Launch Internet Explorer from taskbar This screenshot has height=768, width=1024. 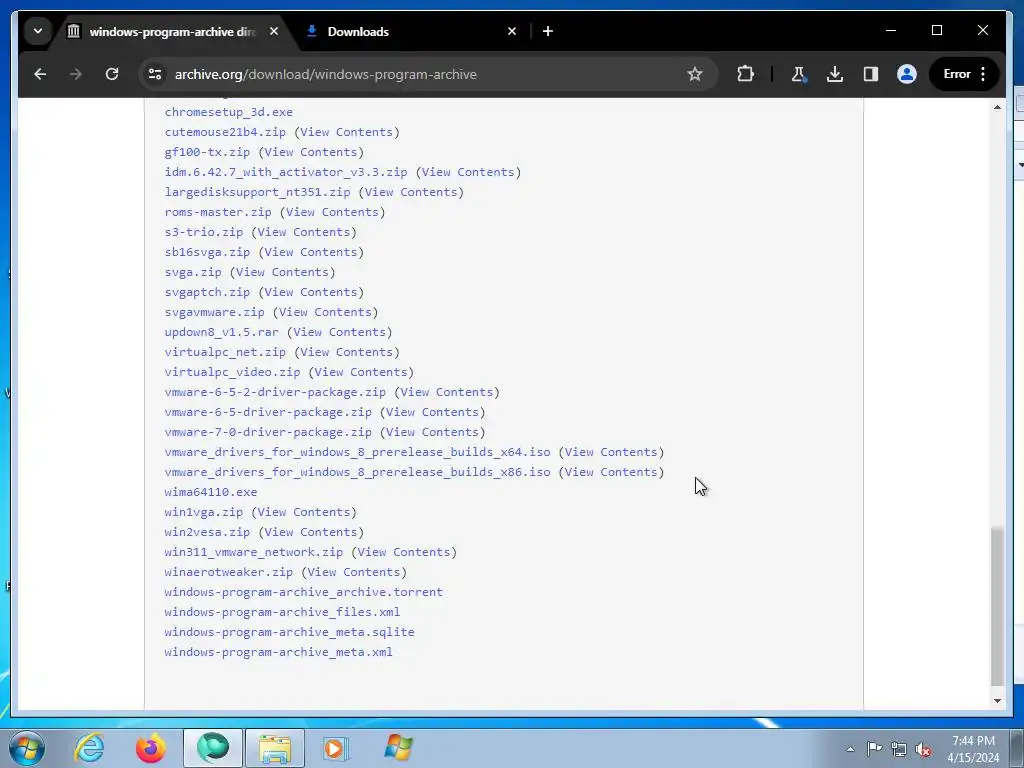[x=89, y=748]
